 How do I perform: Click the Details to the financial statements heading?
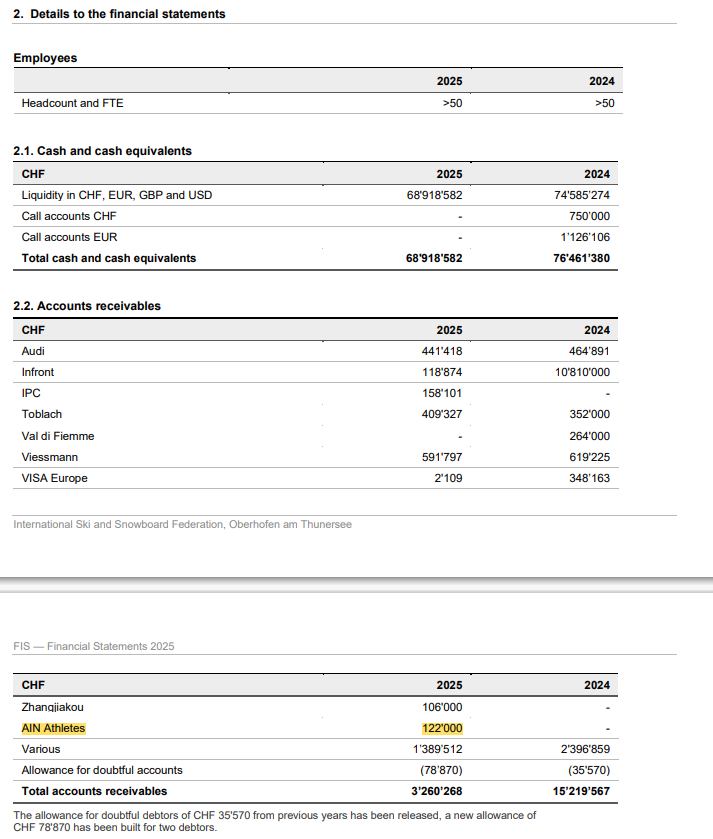(119, 14)
